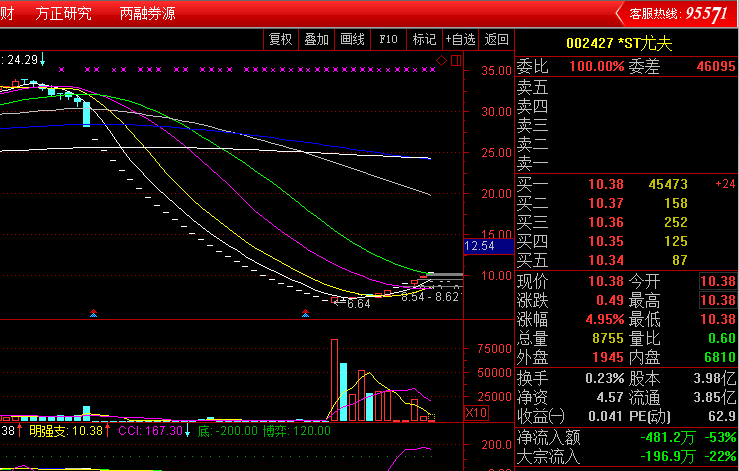Click the 涨幅 value 4.95%
The width and height of the screenshot is (739, 471).
coord(605,320)
